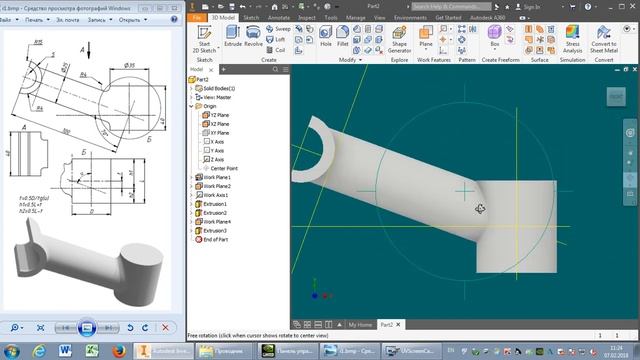Image resolution: width=640 pixels, height=360 pixels.
Task: Switch to the Environments ribbon tab
Action: click(x=410, y=18)
